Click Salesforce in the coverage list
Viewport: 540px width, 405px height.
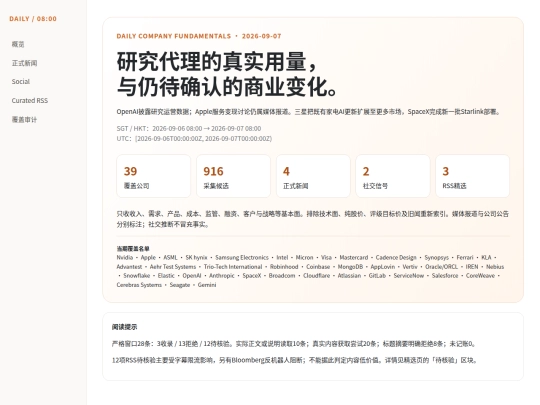(x=445, y=276)
